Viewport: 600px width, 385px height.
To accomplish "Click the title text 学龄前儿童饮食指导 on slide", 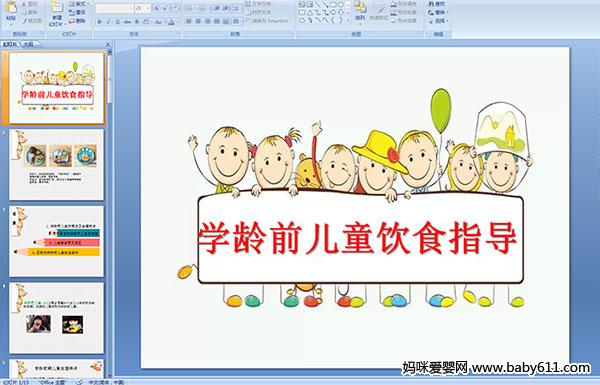I will (x=358, y=238).
